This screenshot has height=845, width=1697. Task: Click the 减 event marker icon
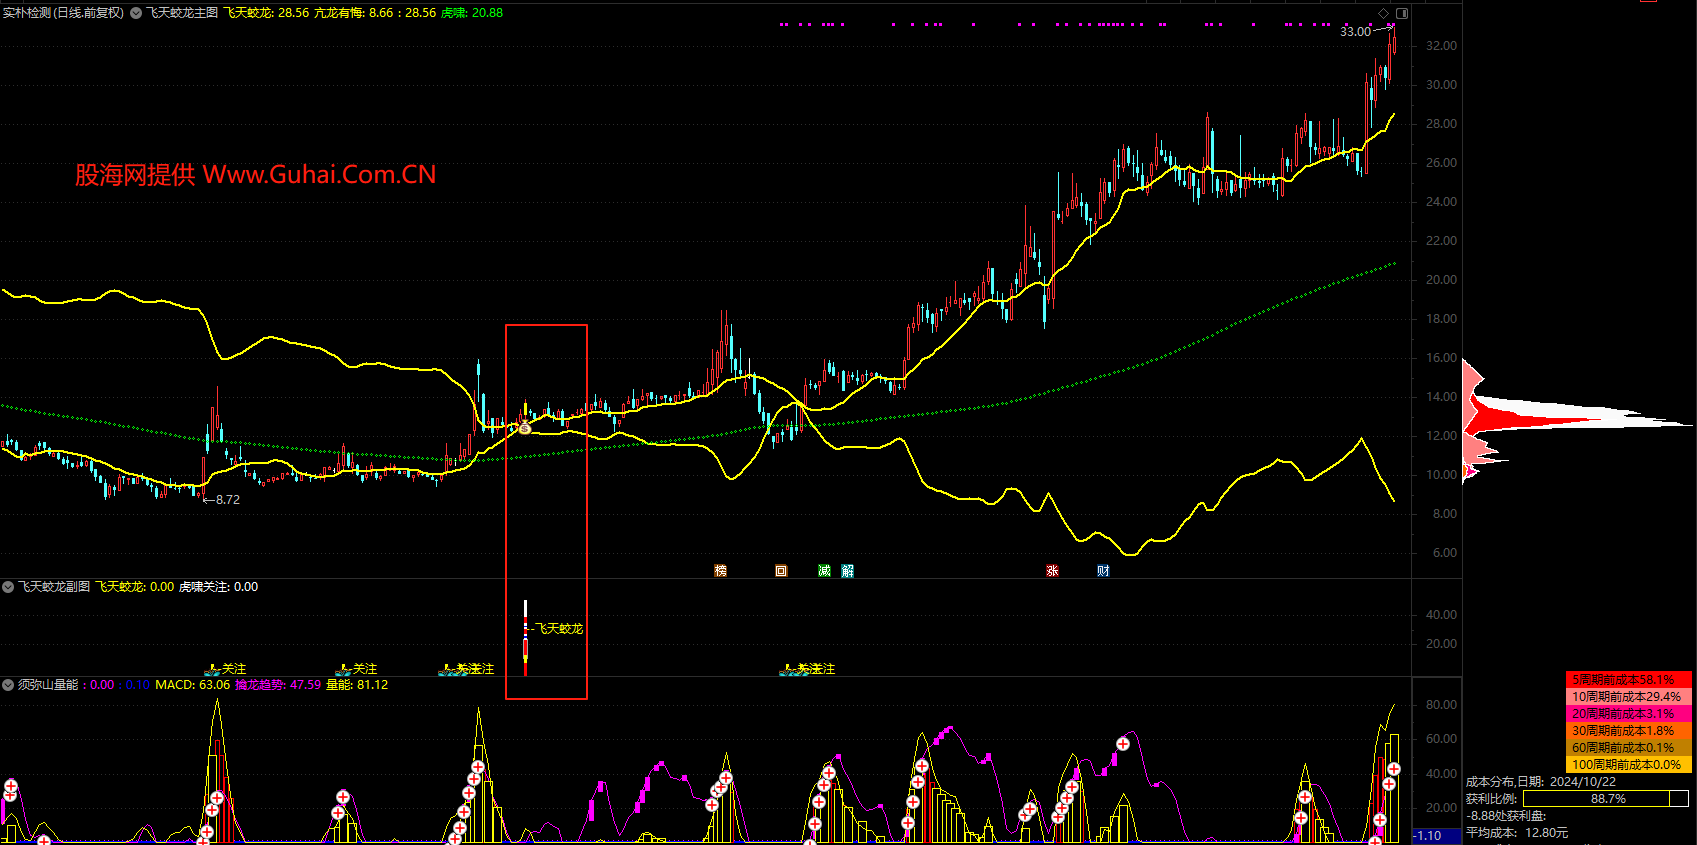coord(824,571)
